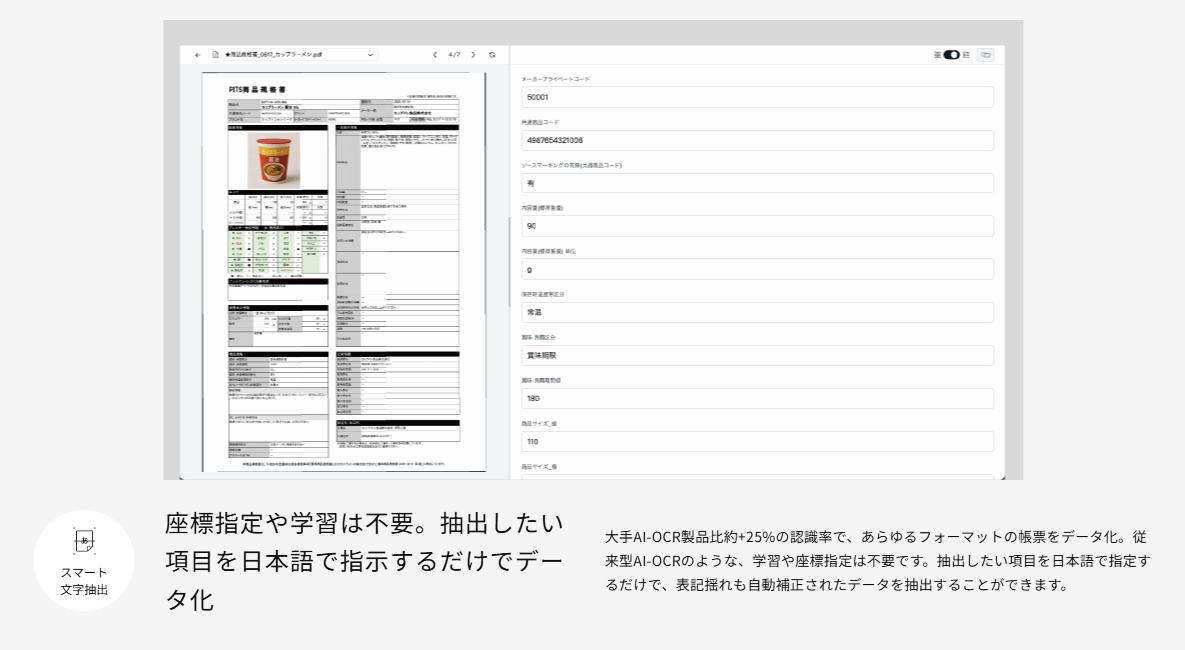Image resolution: width=1185 pixels, height=650 pixels.
Task: Go to previous page with left chevron
Action: [x=436, y=55]
